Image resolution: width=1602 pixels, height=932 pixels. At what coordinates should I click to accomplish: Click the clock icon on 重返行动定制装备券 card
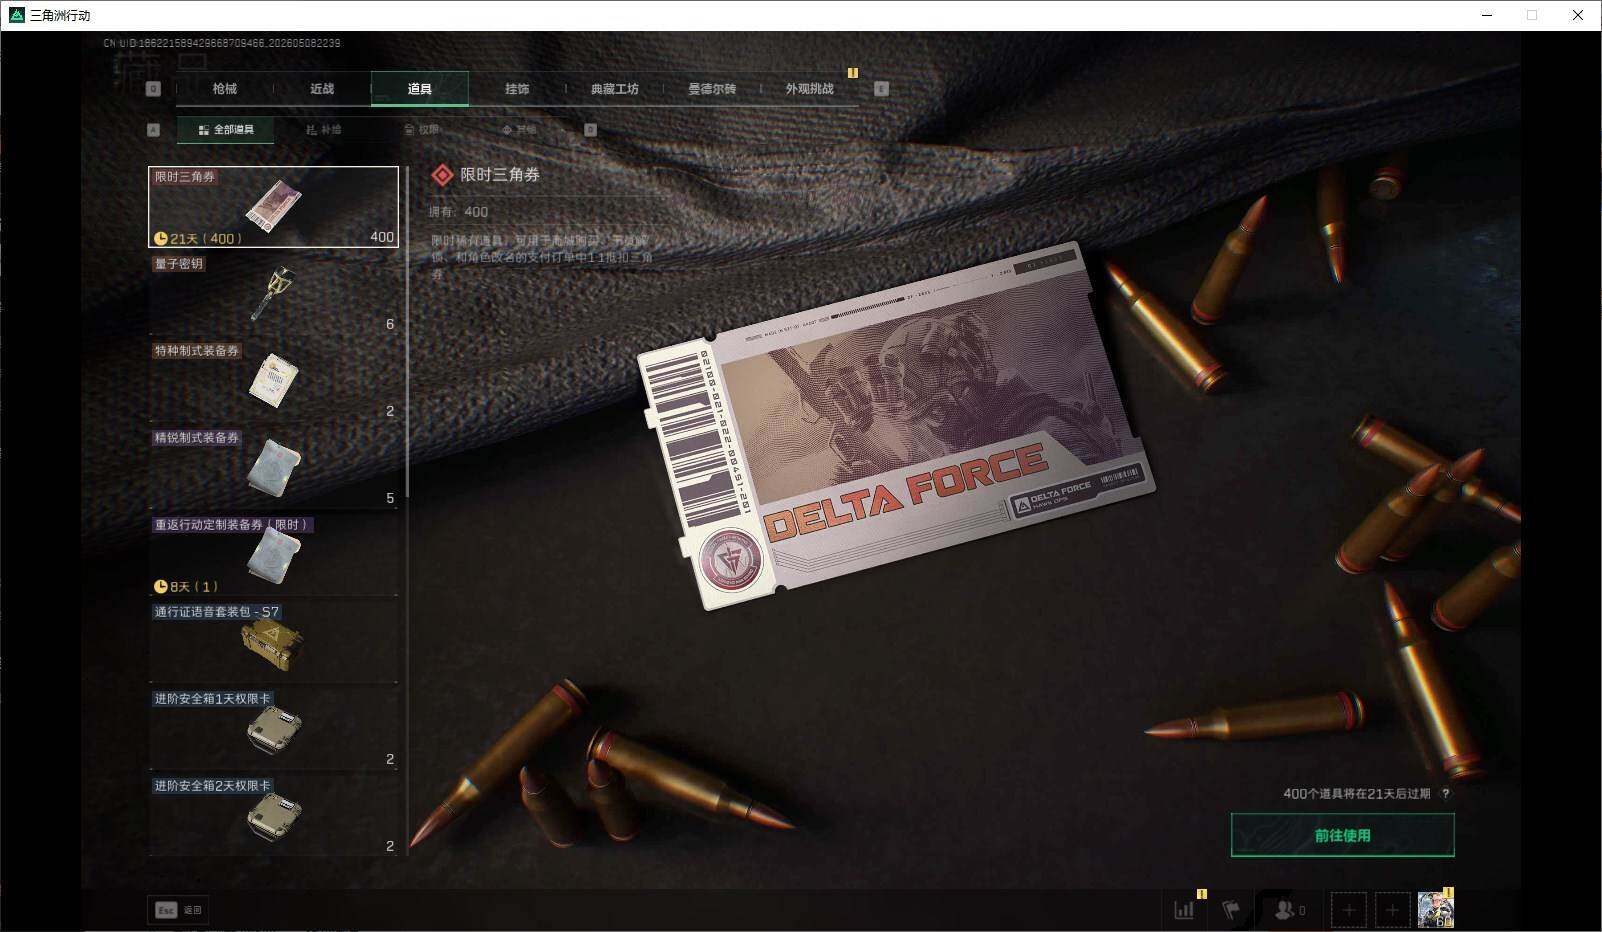point(160,586)
